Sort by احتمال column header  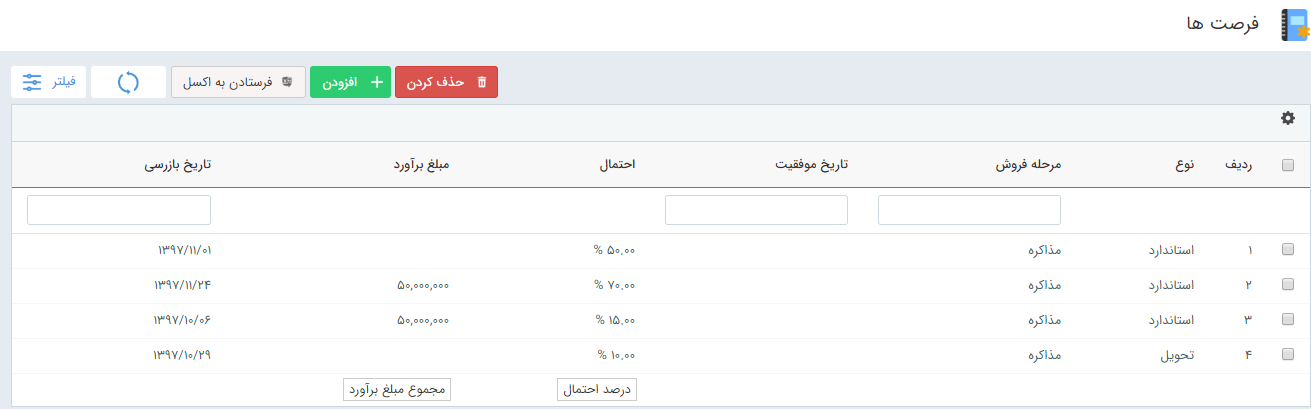pyautogui.click(x=617, y=165)
